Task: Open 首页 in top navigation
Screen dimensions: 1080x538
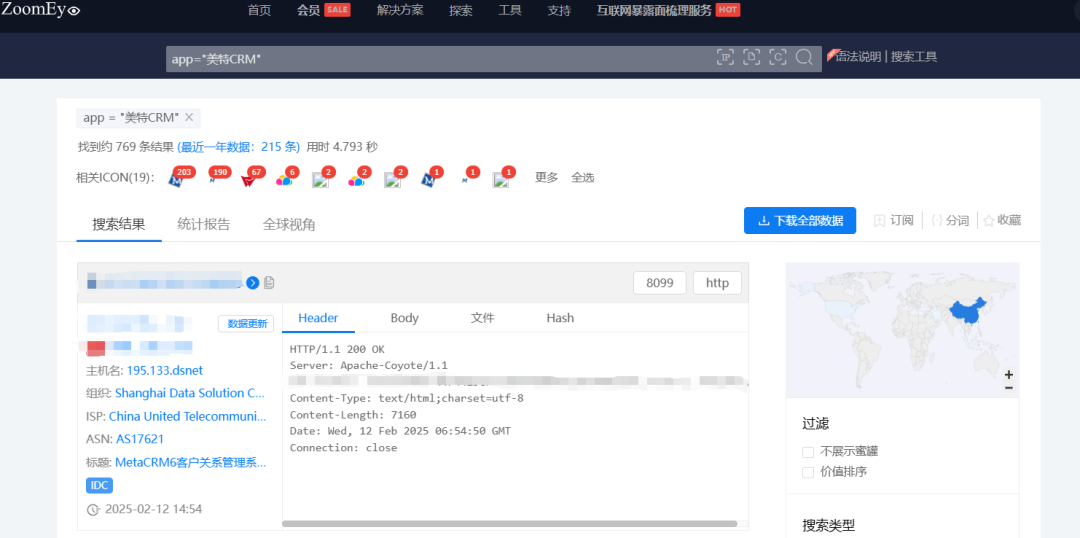Action: click(x=260, y=10)
